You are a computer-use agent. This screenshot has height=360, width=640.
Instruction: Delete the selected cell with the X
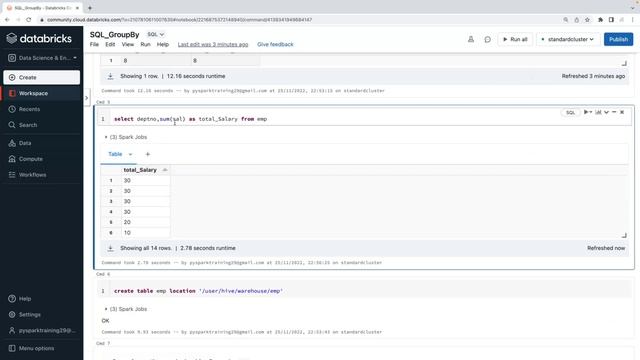click(x=622, y=112)
